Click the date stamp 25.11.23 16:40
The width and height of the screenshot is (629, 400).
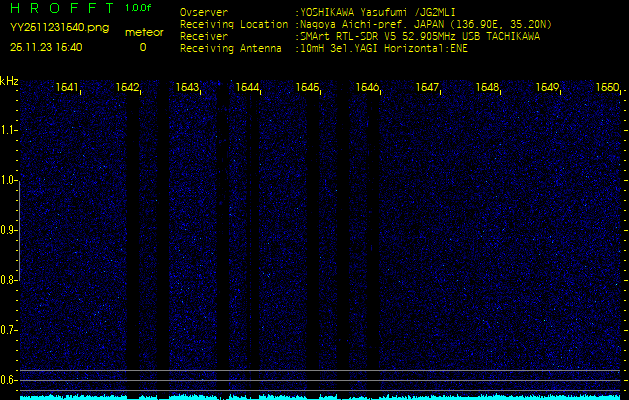(x=46, y=47)
